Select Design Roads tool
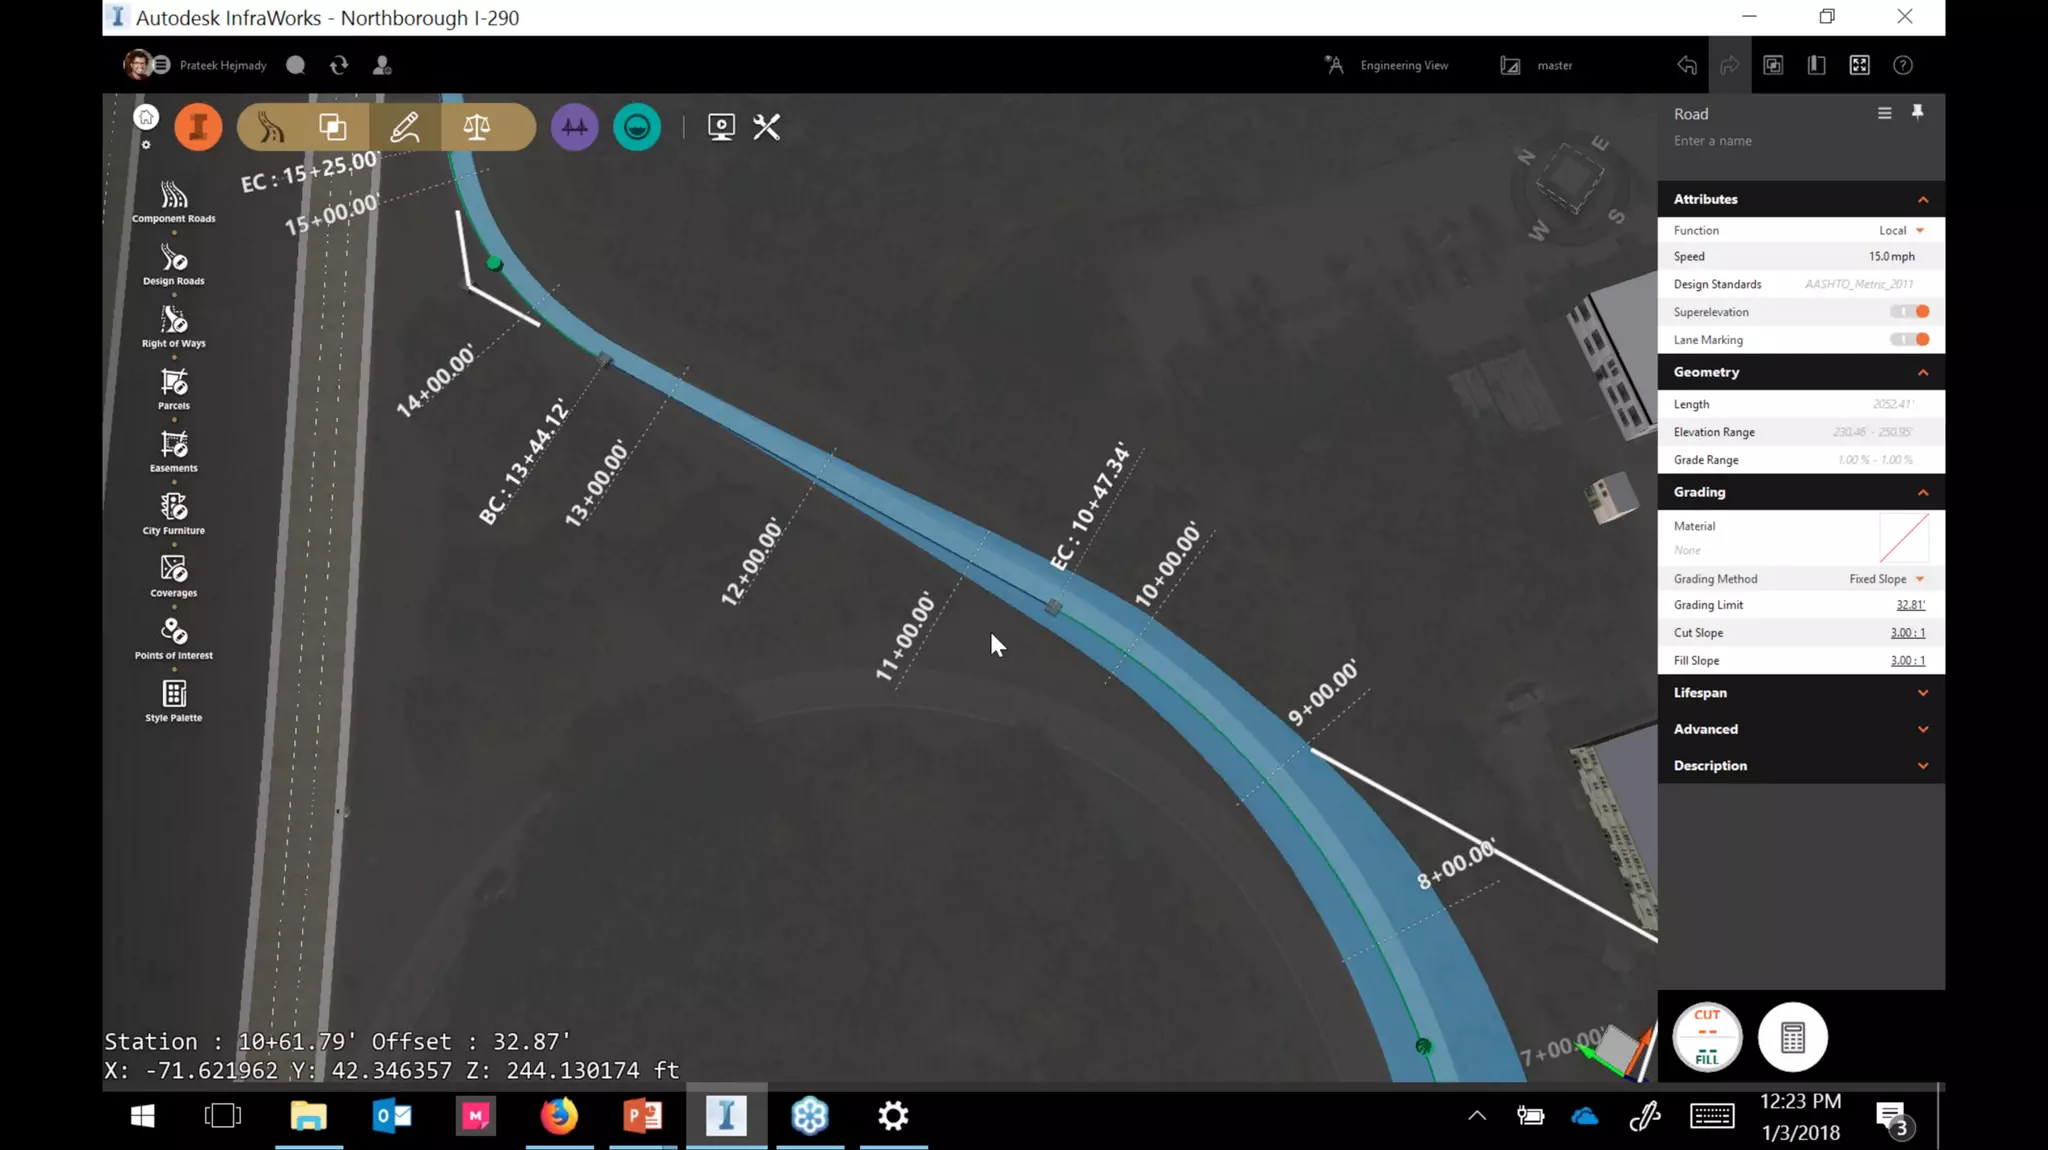This screenshot has height=1150, width=2048. [x=174, y=264]
